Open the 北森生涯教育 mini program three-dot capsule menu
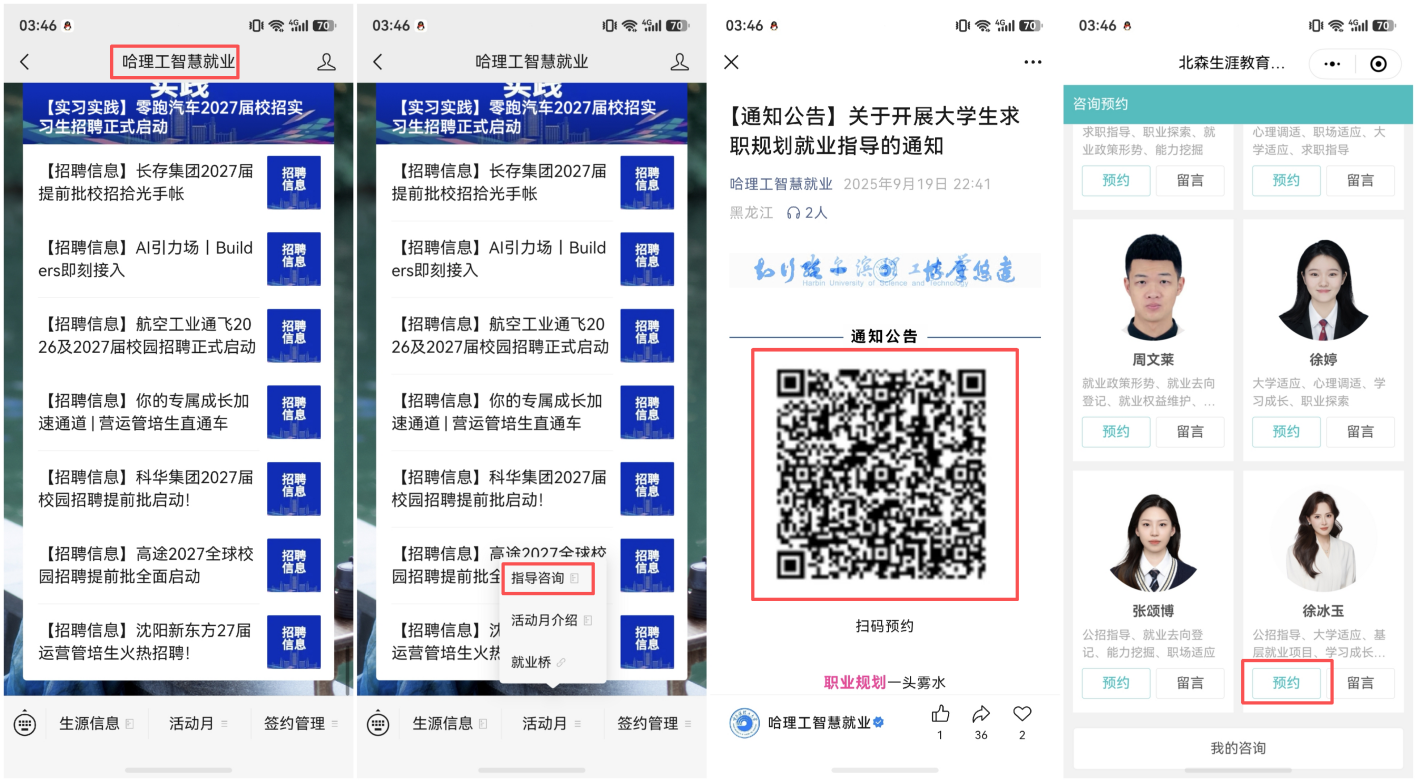Image resolution: width=1418 pixels, height=782 pixels. 1332,63
